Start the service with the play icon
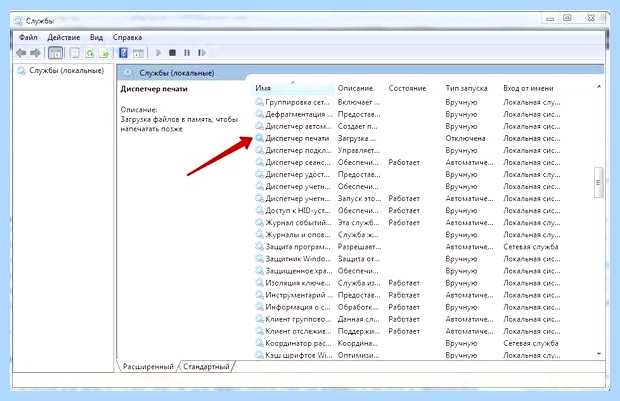The image size is (620, 401). (x=158, y=53)
